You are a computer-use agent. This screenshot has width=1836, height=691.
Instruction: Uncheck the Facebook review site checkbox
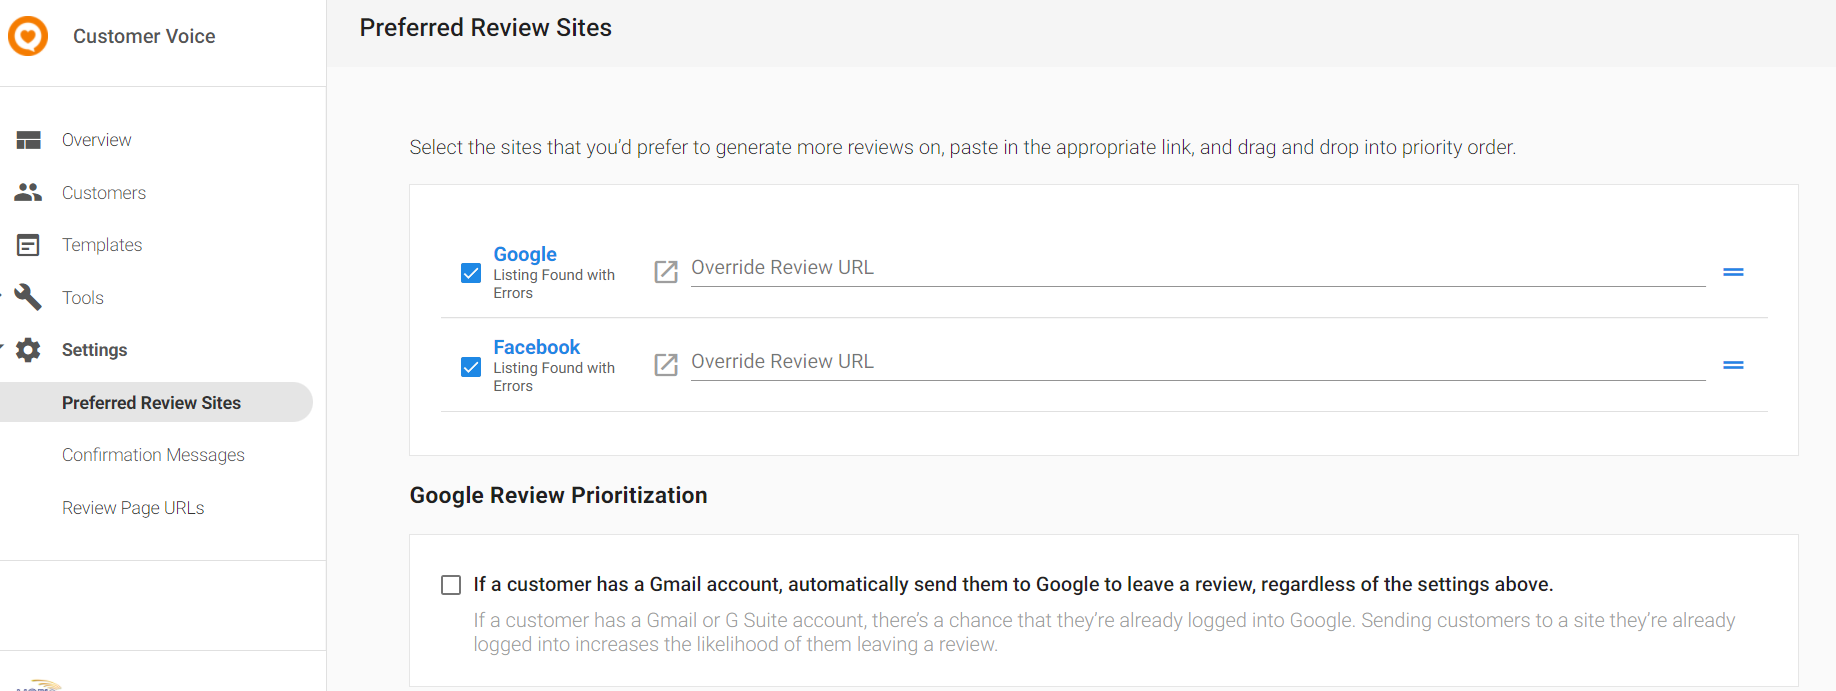[471, 367]
